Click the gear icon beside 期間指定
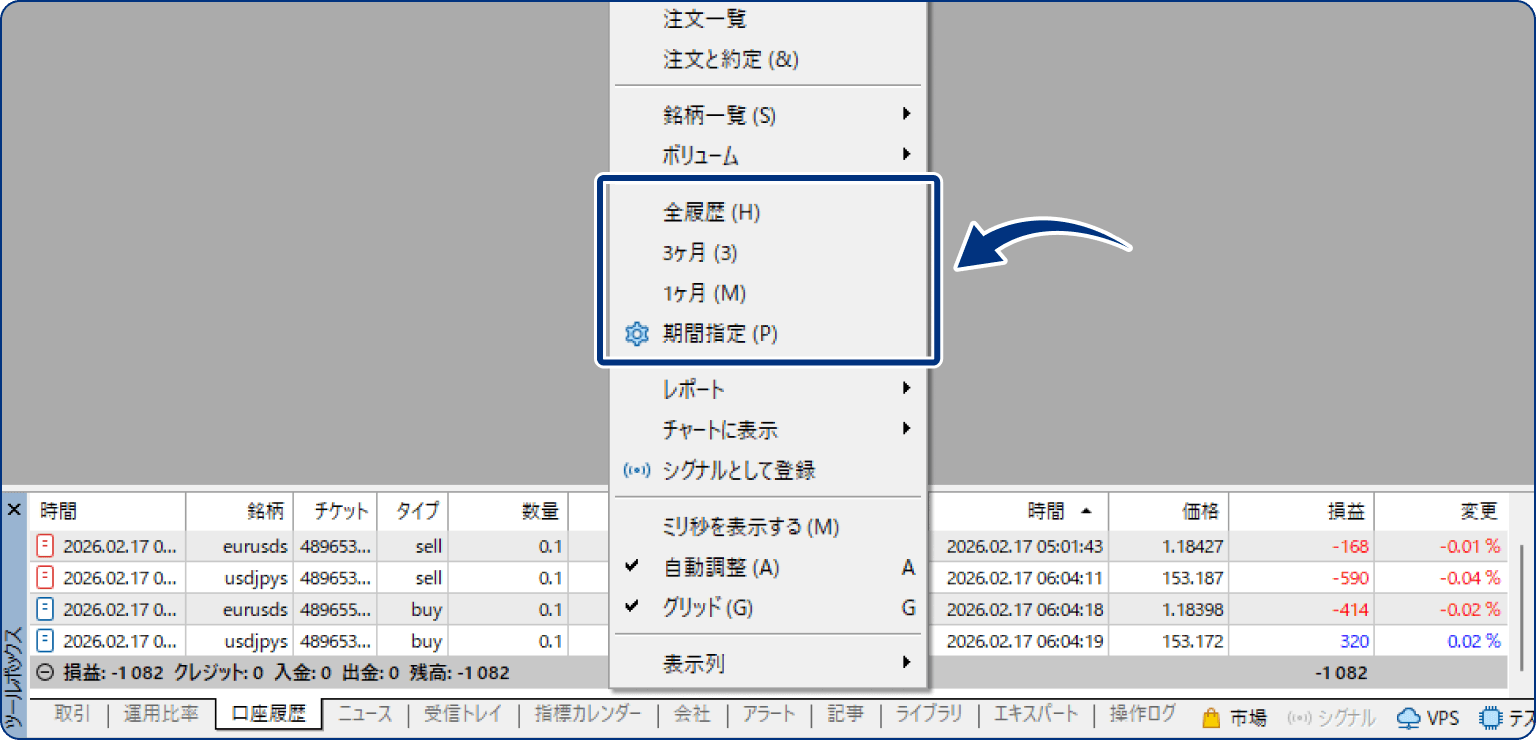The width and height of the screenshot is (1536, 740). pos(637,333)
